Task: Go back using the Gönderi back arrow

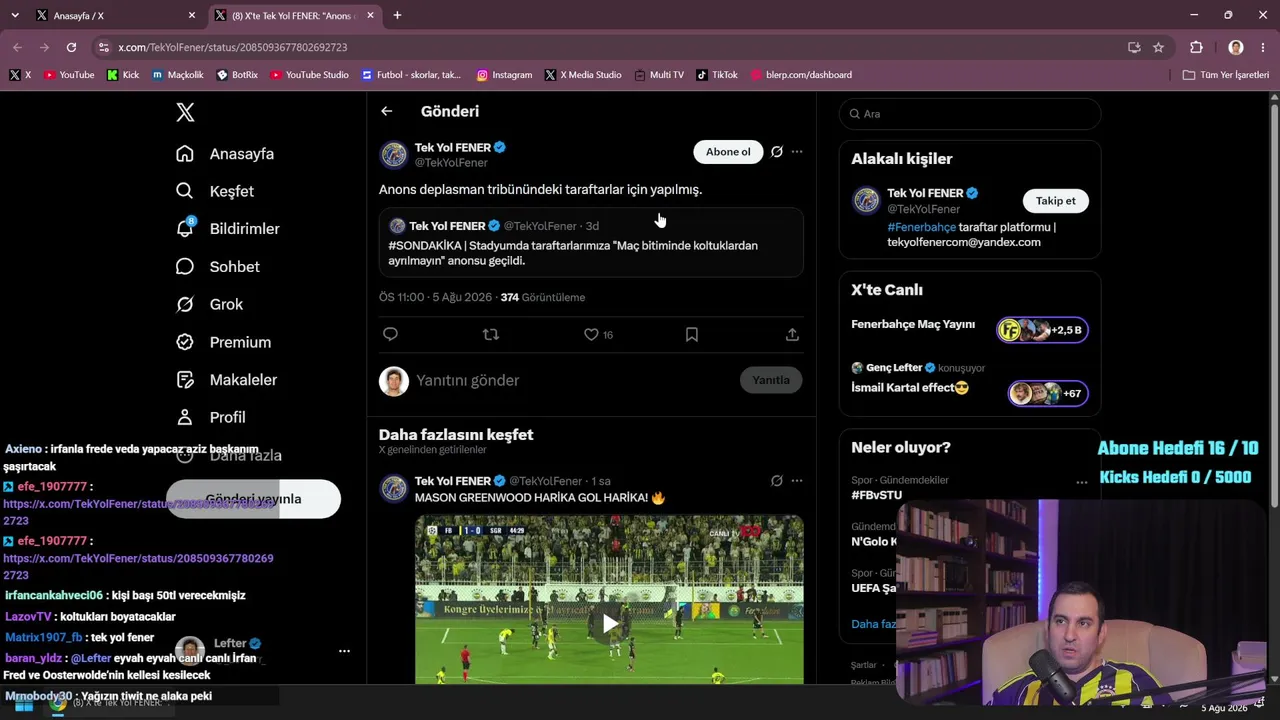Action: tap(387, 111)
